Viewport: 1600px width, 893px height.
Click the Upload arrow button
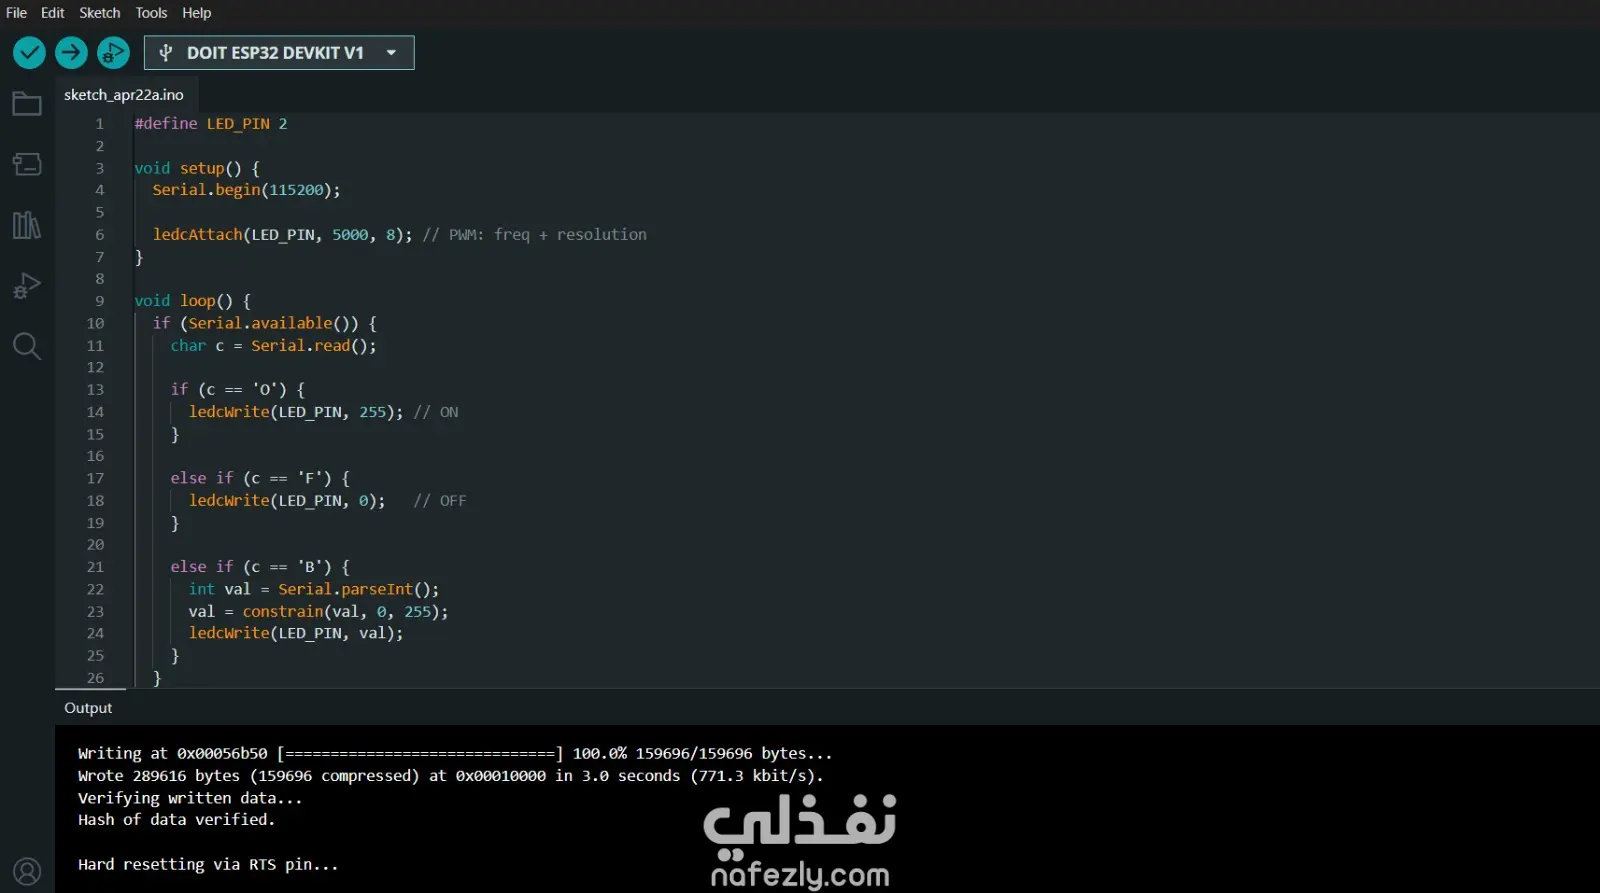tap(71, 52)
